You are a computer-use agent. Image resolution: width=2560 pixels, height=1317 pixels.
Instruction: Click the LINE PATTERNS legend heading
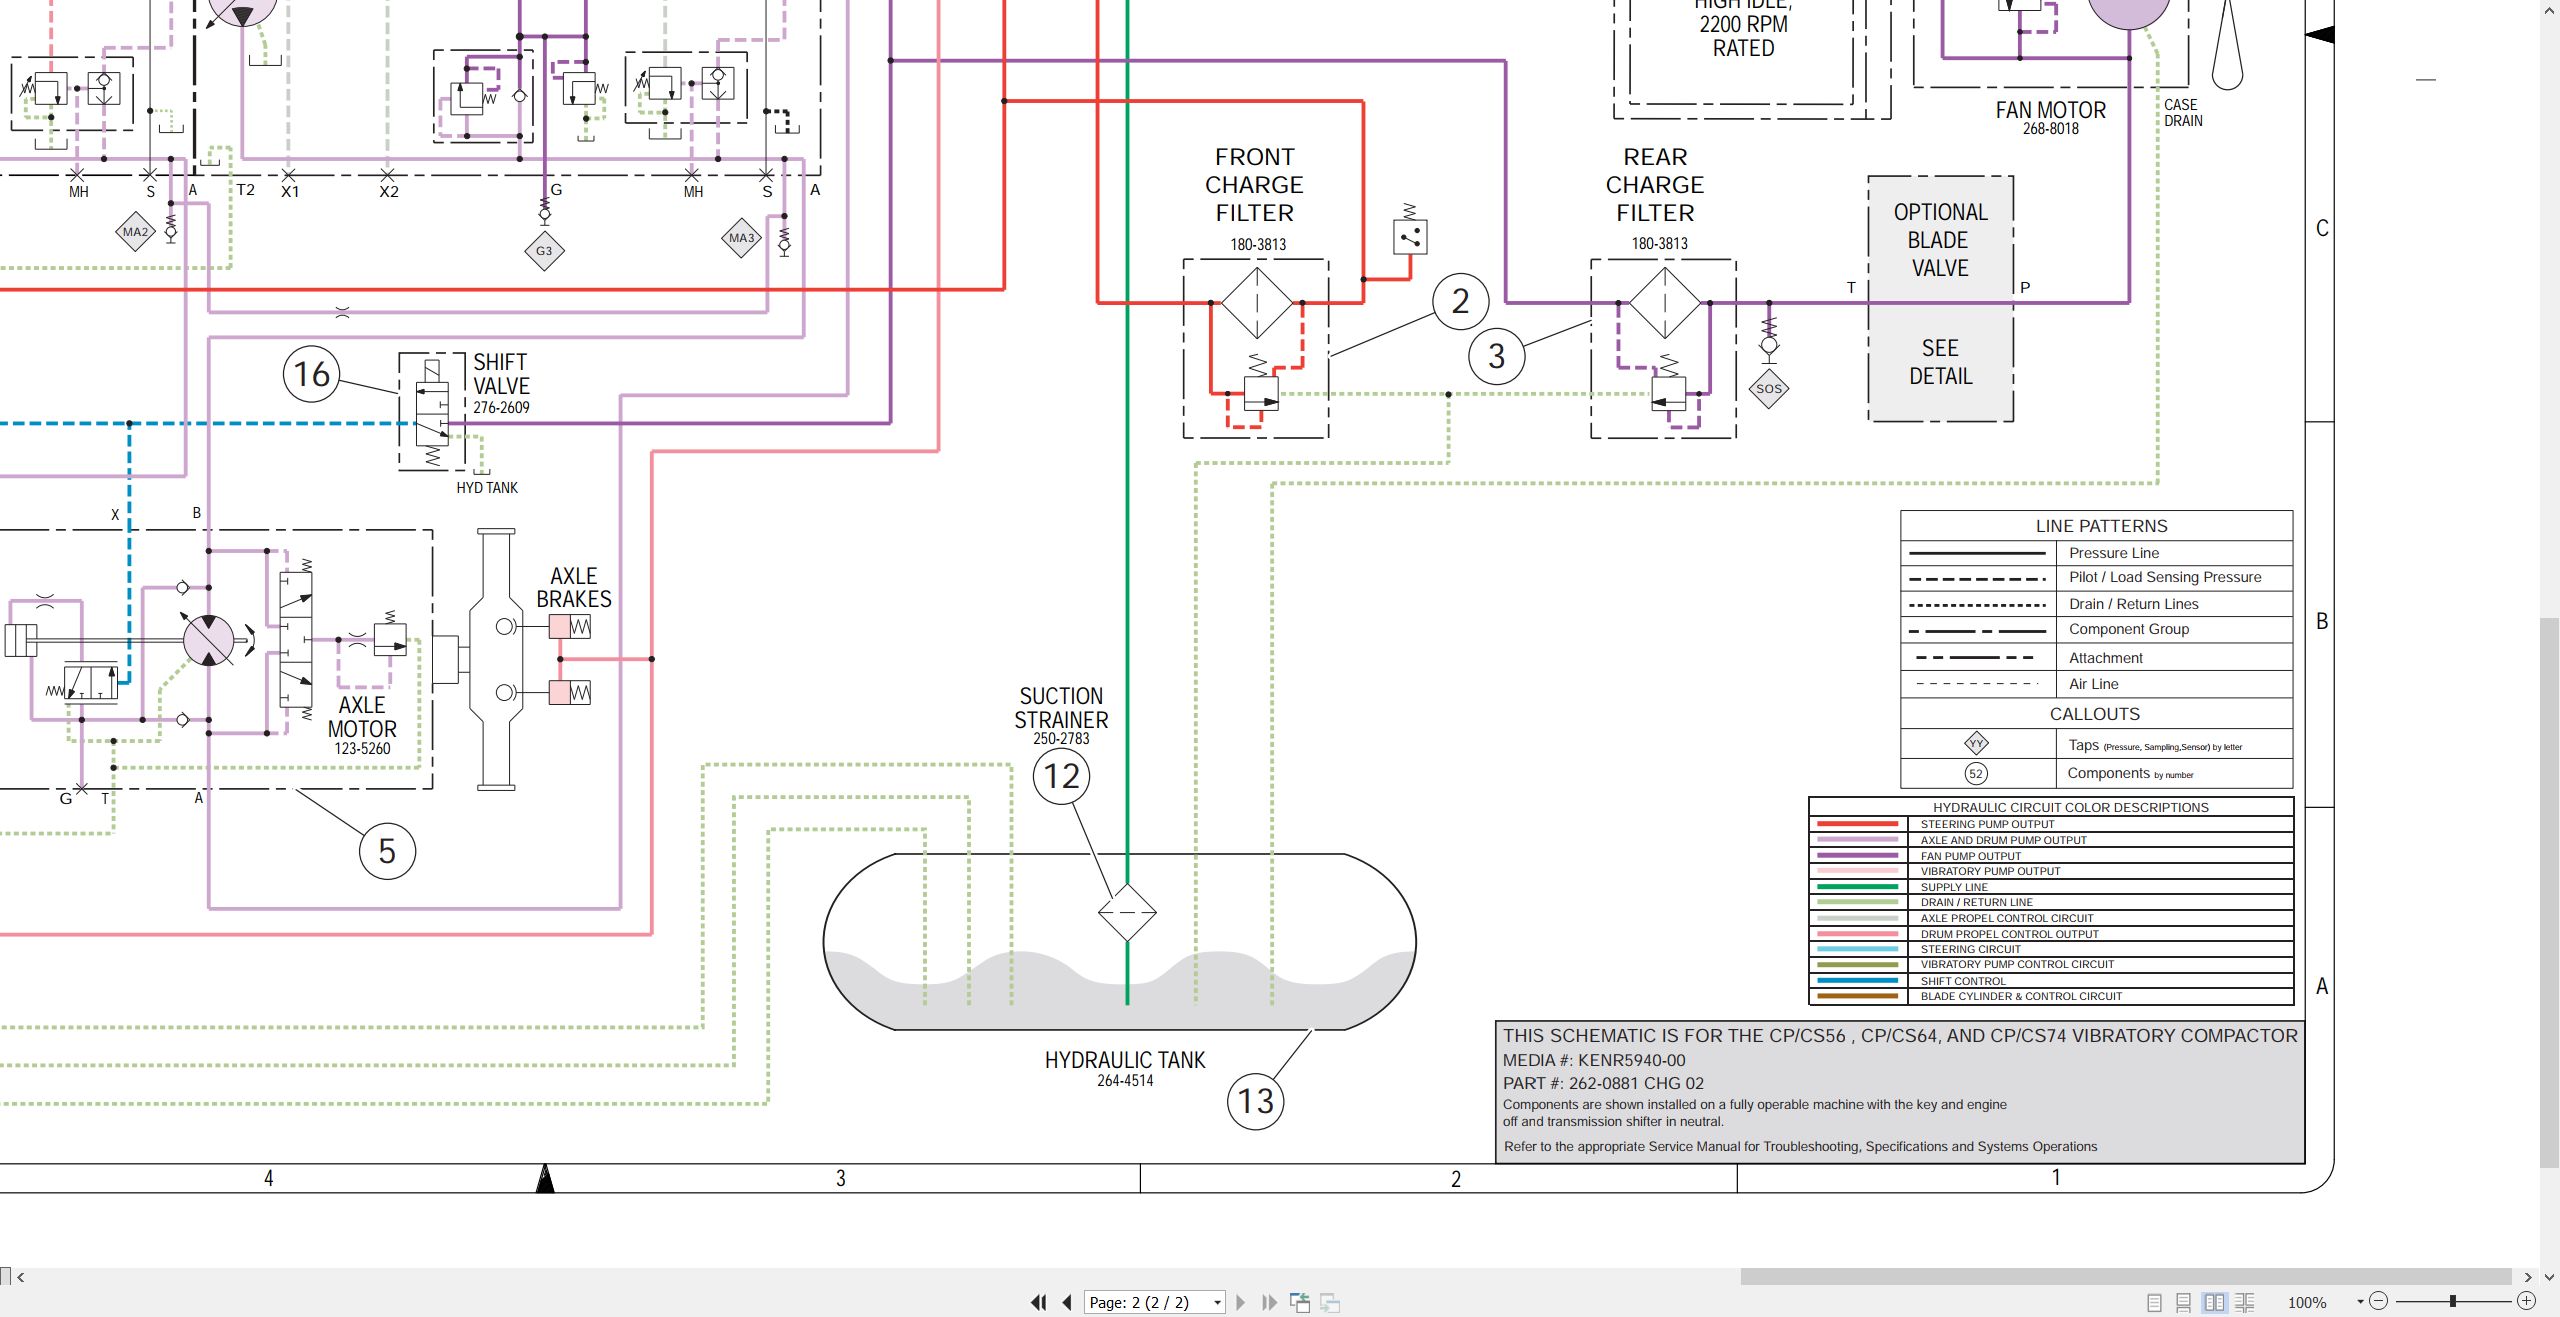coord(2101,526)
